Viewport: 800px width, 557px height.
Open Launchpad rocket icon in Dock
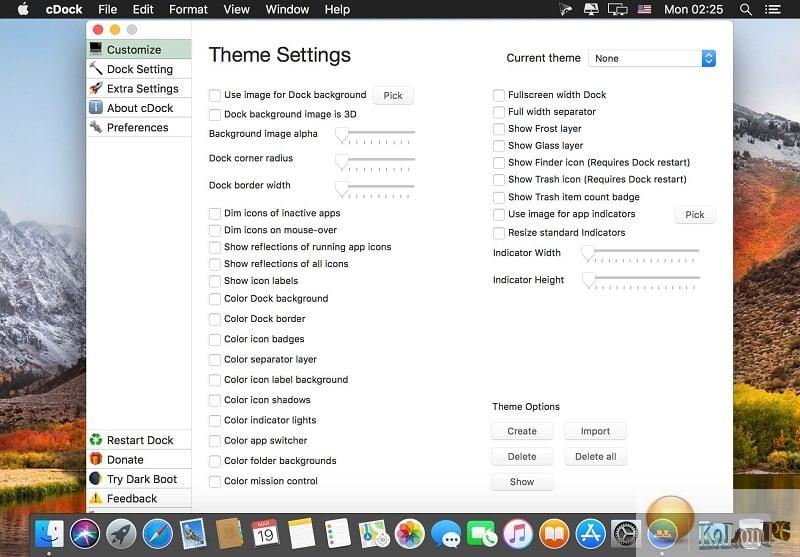coord(121,534)
